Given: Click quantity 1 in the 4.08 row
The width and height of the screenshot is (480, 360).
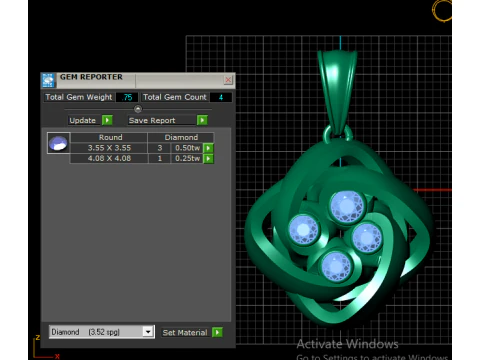Looking at the screenshot, I should point(160,158).
